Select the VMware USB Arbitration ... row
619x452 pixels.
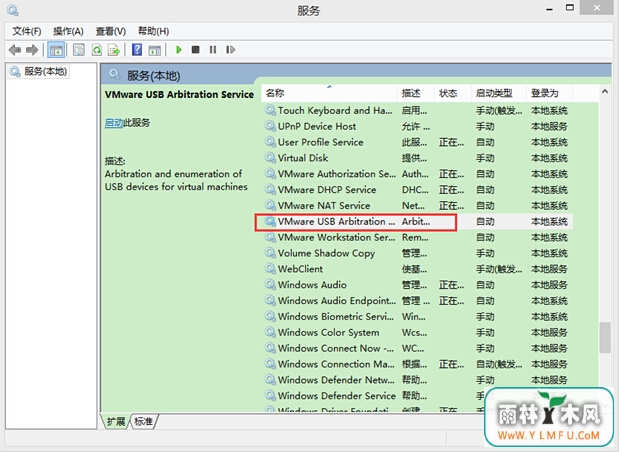click(x=417, y=221)
